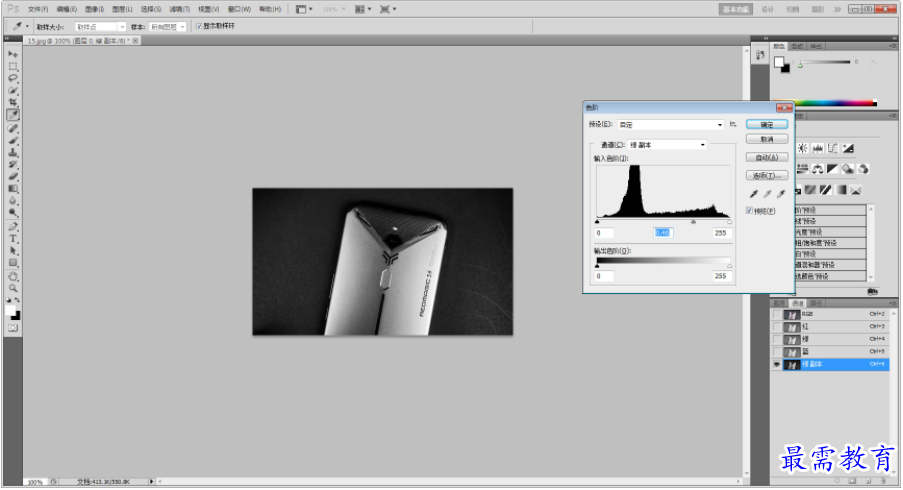Open the Edit menu
Image resolution: width=903 pixels, height=490 pixels.
pos(66,9)
